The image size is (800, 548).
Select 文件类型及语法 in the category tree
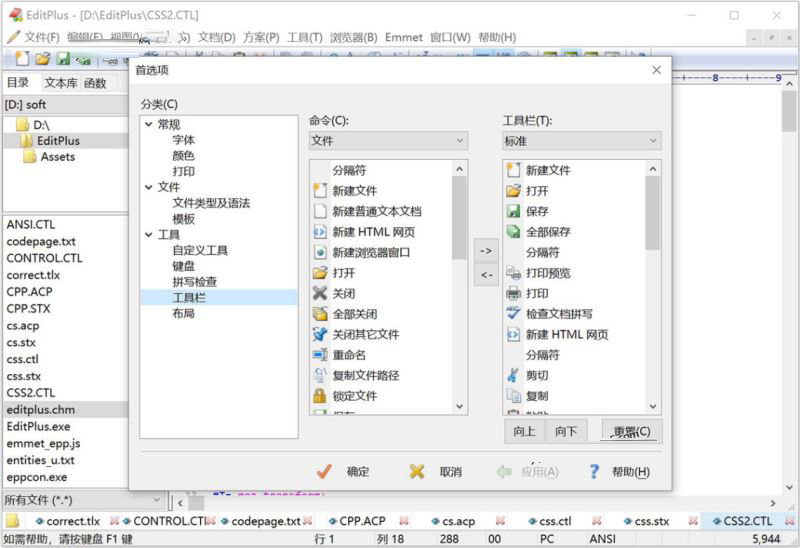[x=211, y=203]
